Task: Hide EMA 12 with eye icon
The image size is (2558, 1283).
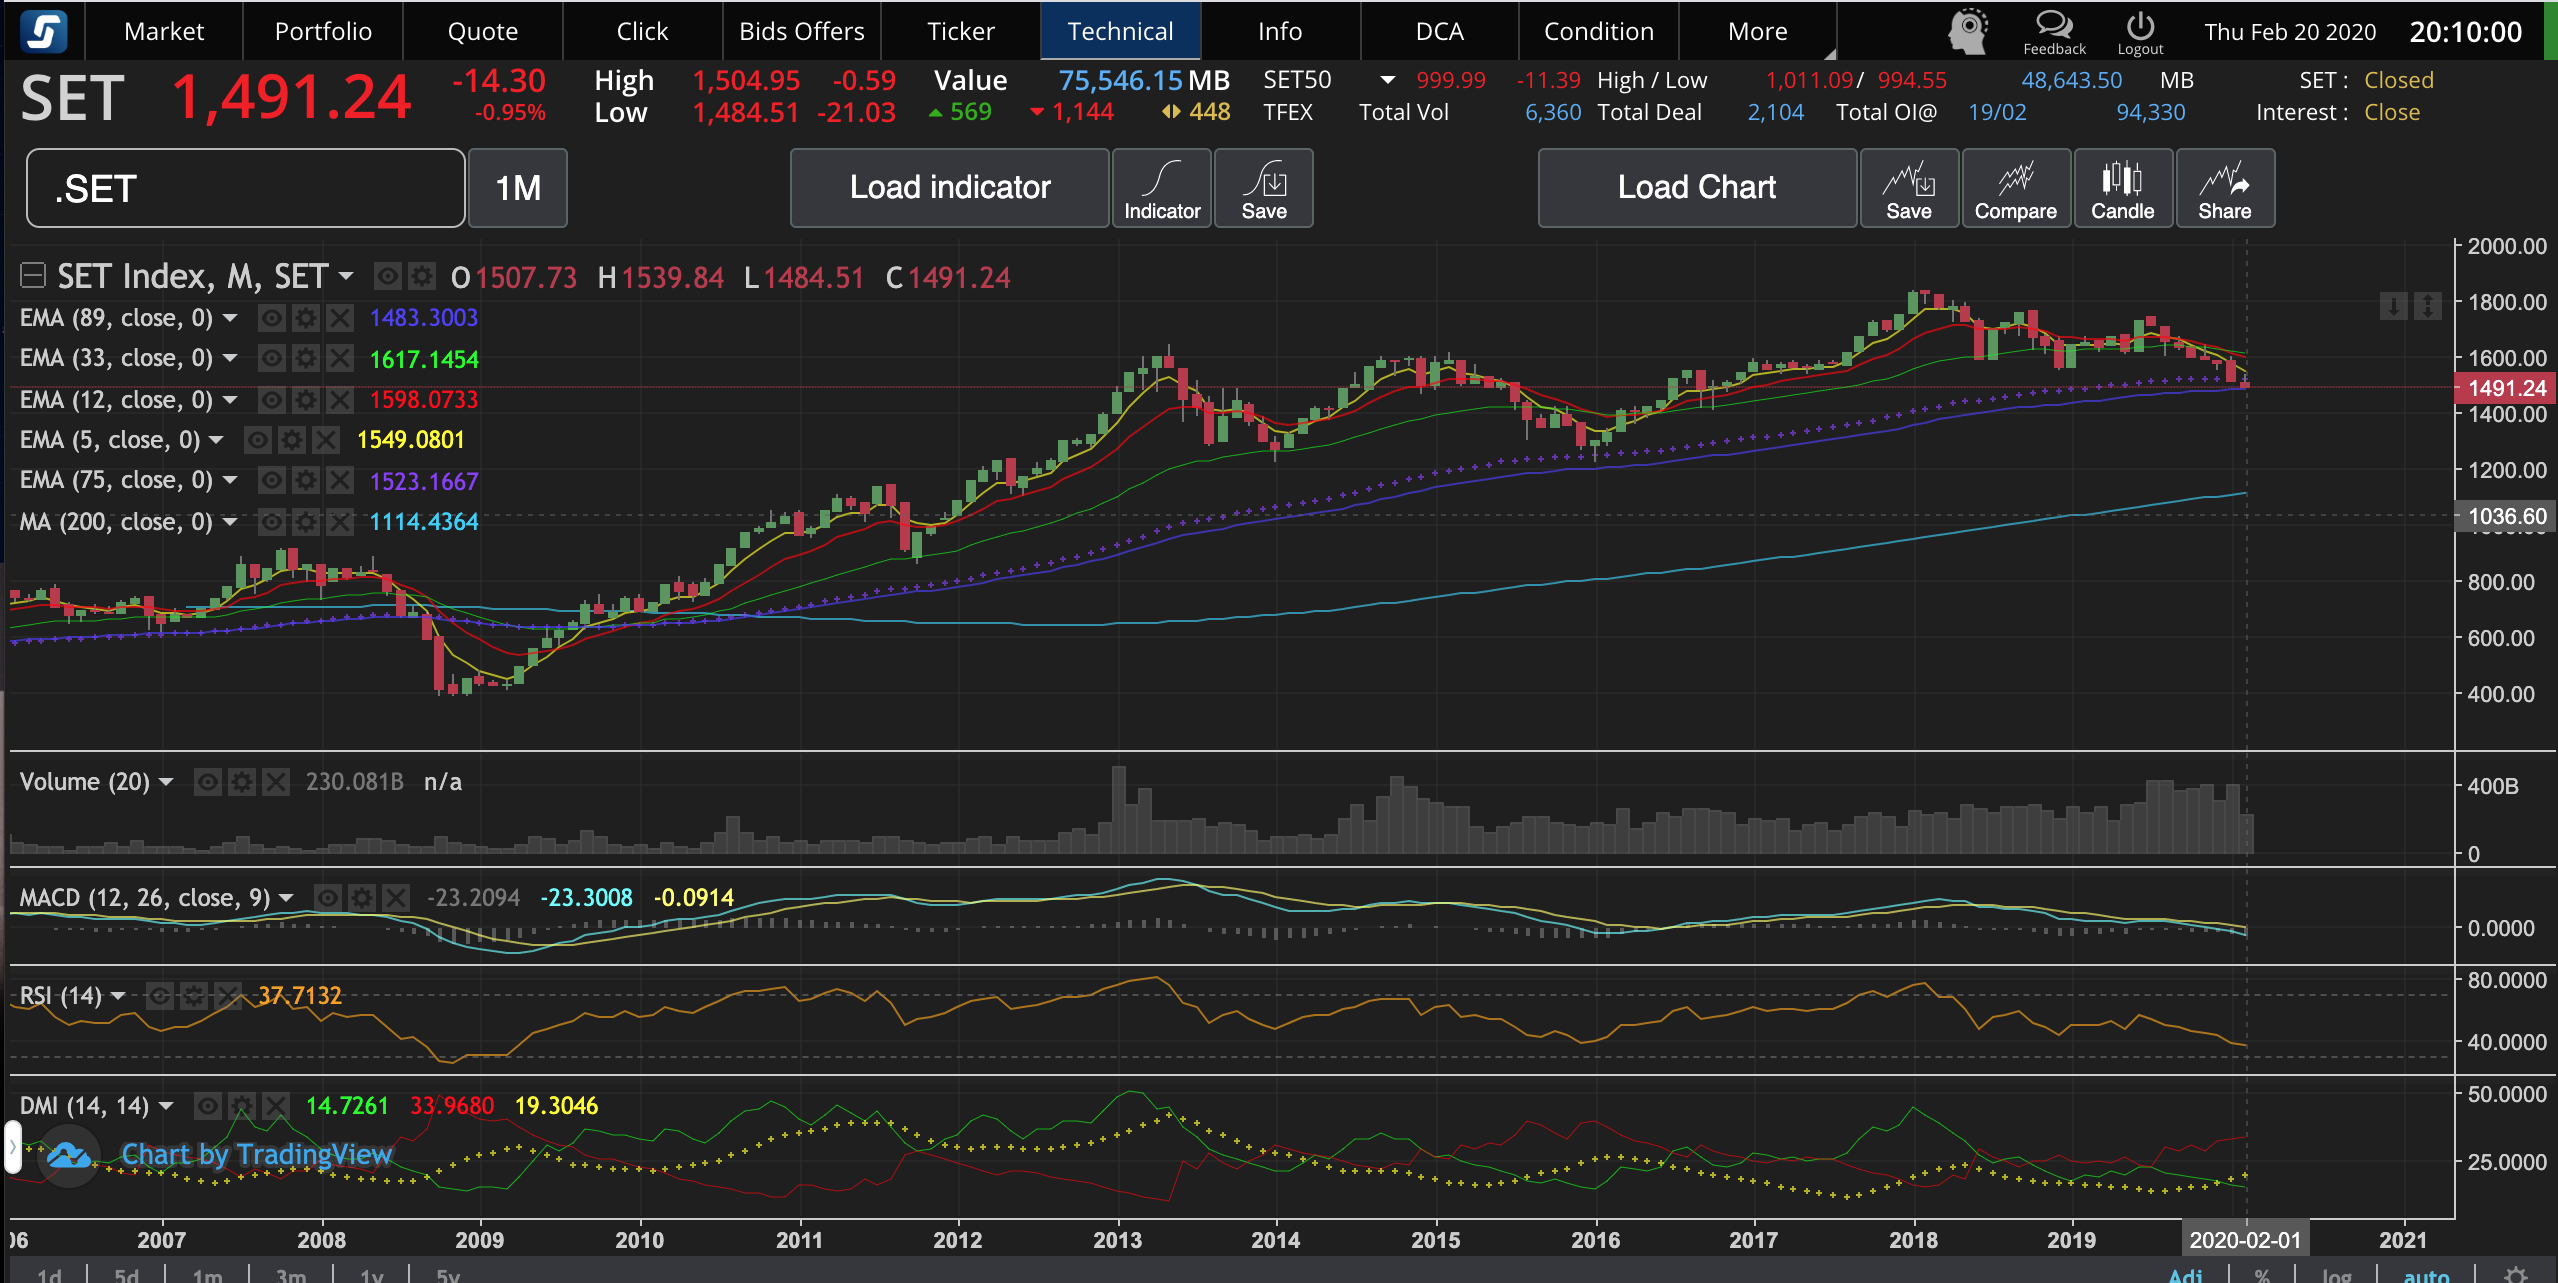Action: 271,400
